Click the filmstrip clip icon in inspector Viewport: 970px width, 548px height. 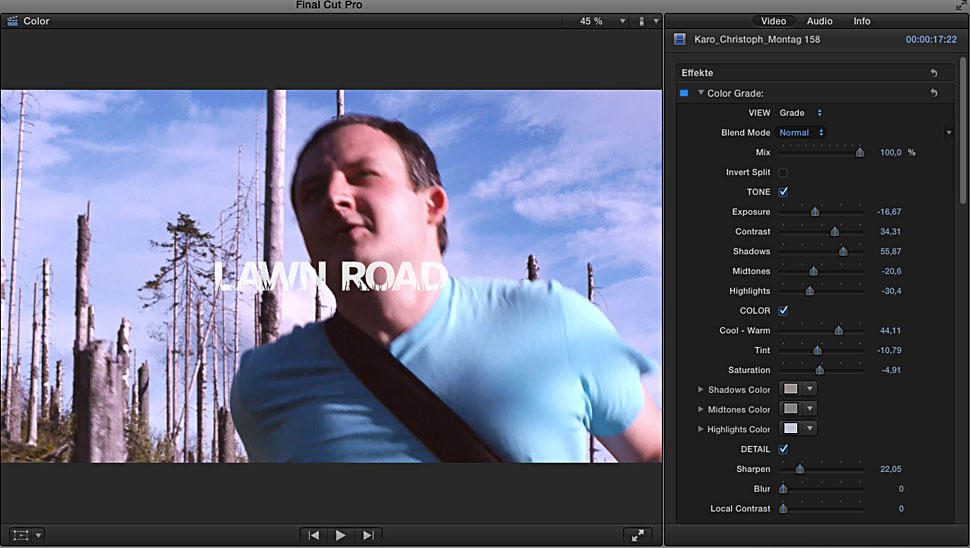tap(680, 40)
